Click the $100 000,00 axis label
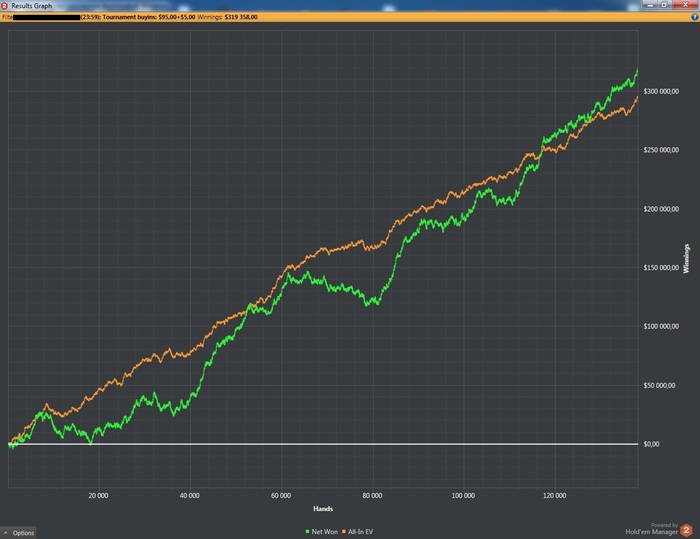The height and width of the screenshot is (539, 700). pos(661,326)
